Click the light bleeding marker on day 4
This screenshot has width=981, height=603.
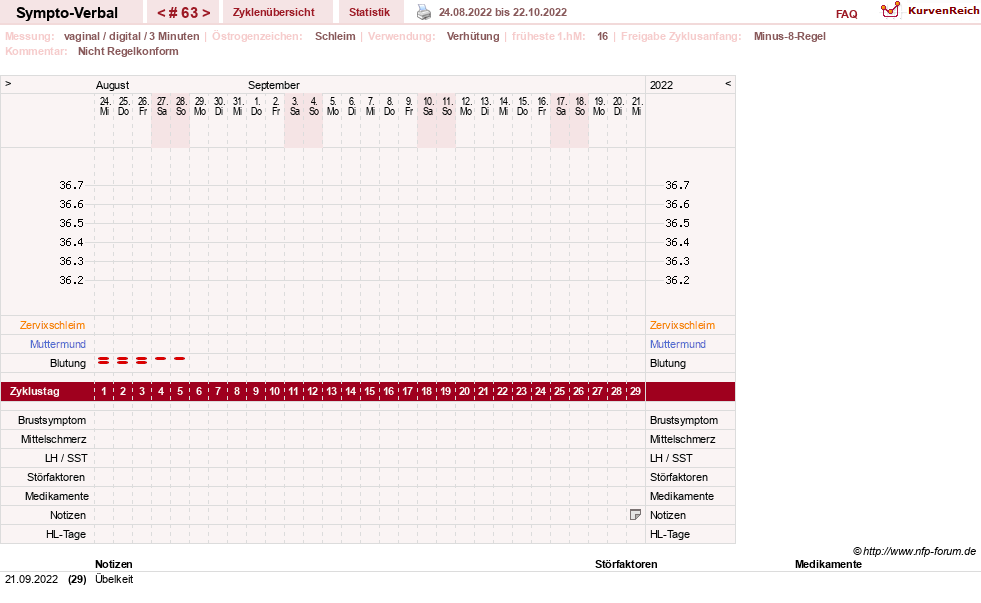click(x=161, y=358)
